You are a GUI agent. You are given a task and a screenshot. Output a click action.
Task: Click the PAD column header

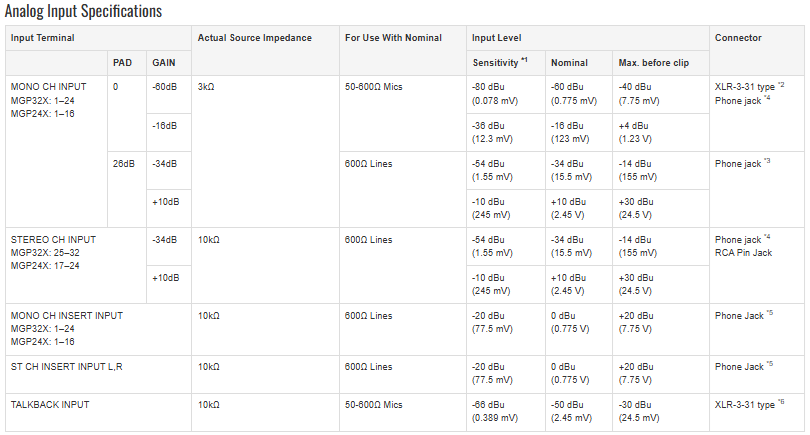[122, 63]
